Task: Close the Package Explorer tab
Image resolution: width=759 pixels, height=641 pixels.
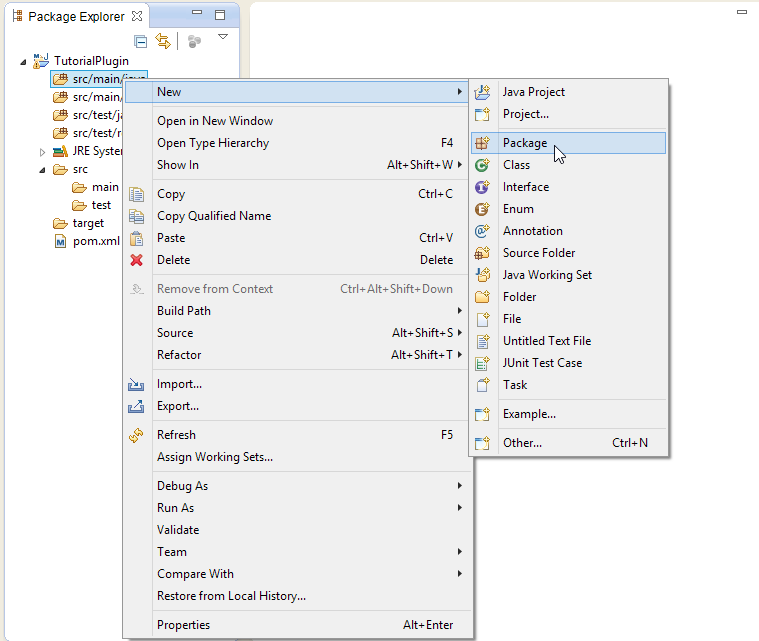Action: (137, 16)
